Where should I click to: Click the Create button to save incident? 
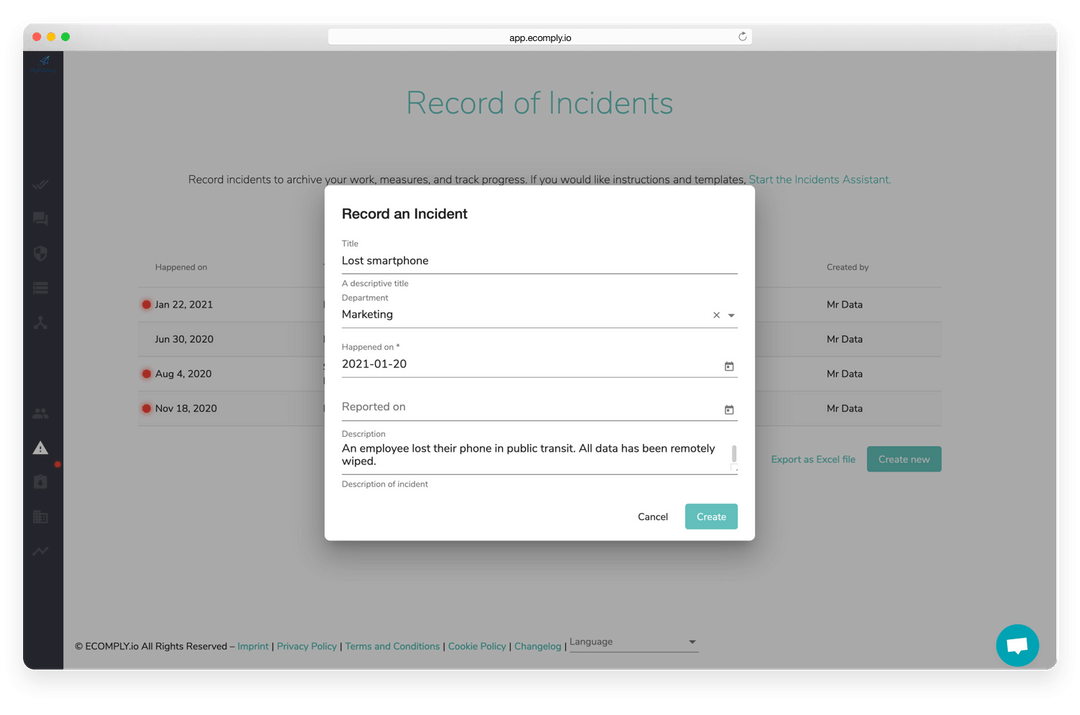coord(711,517)
